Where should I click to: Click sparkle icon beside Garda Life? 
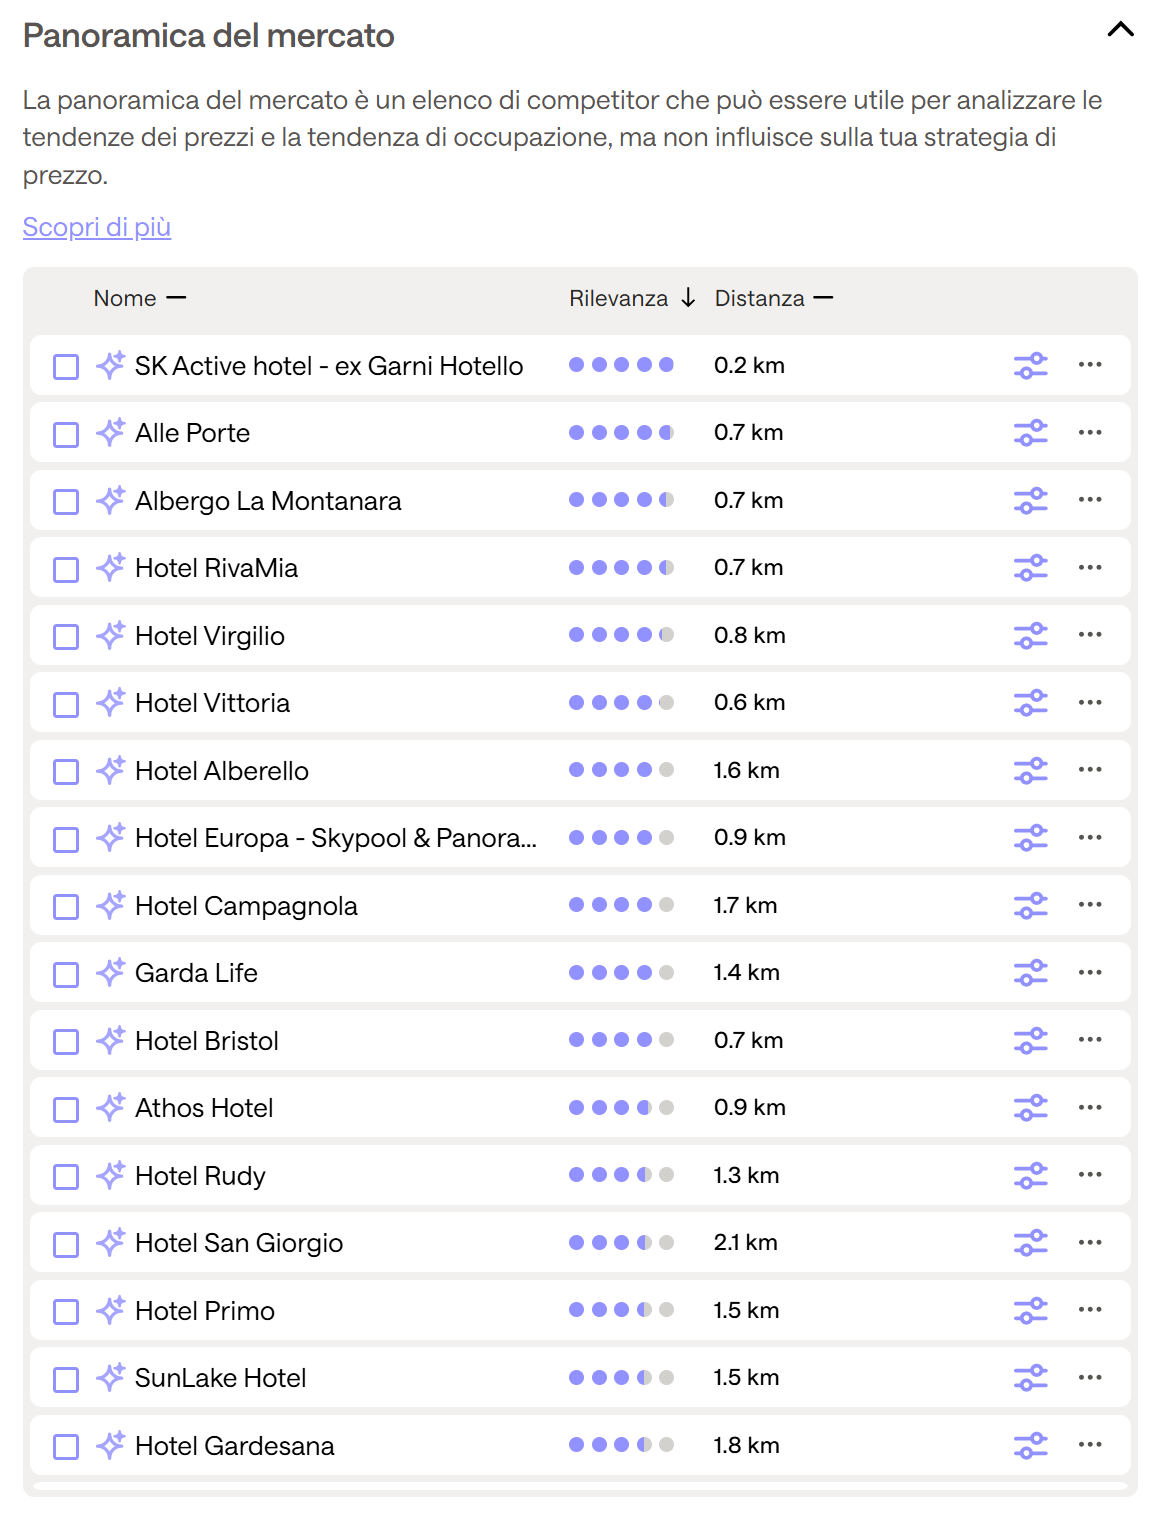pyautogui.click(x=110, y=973)
